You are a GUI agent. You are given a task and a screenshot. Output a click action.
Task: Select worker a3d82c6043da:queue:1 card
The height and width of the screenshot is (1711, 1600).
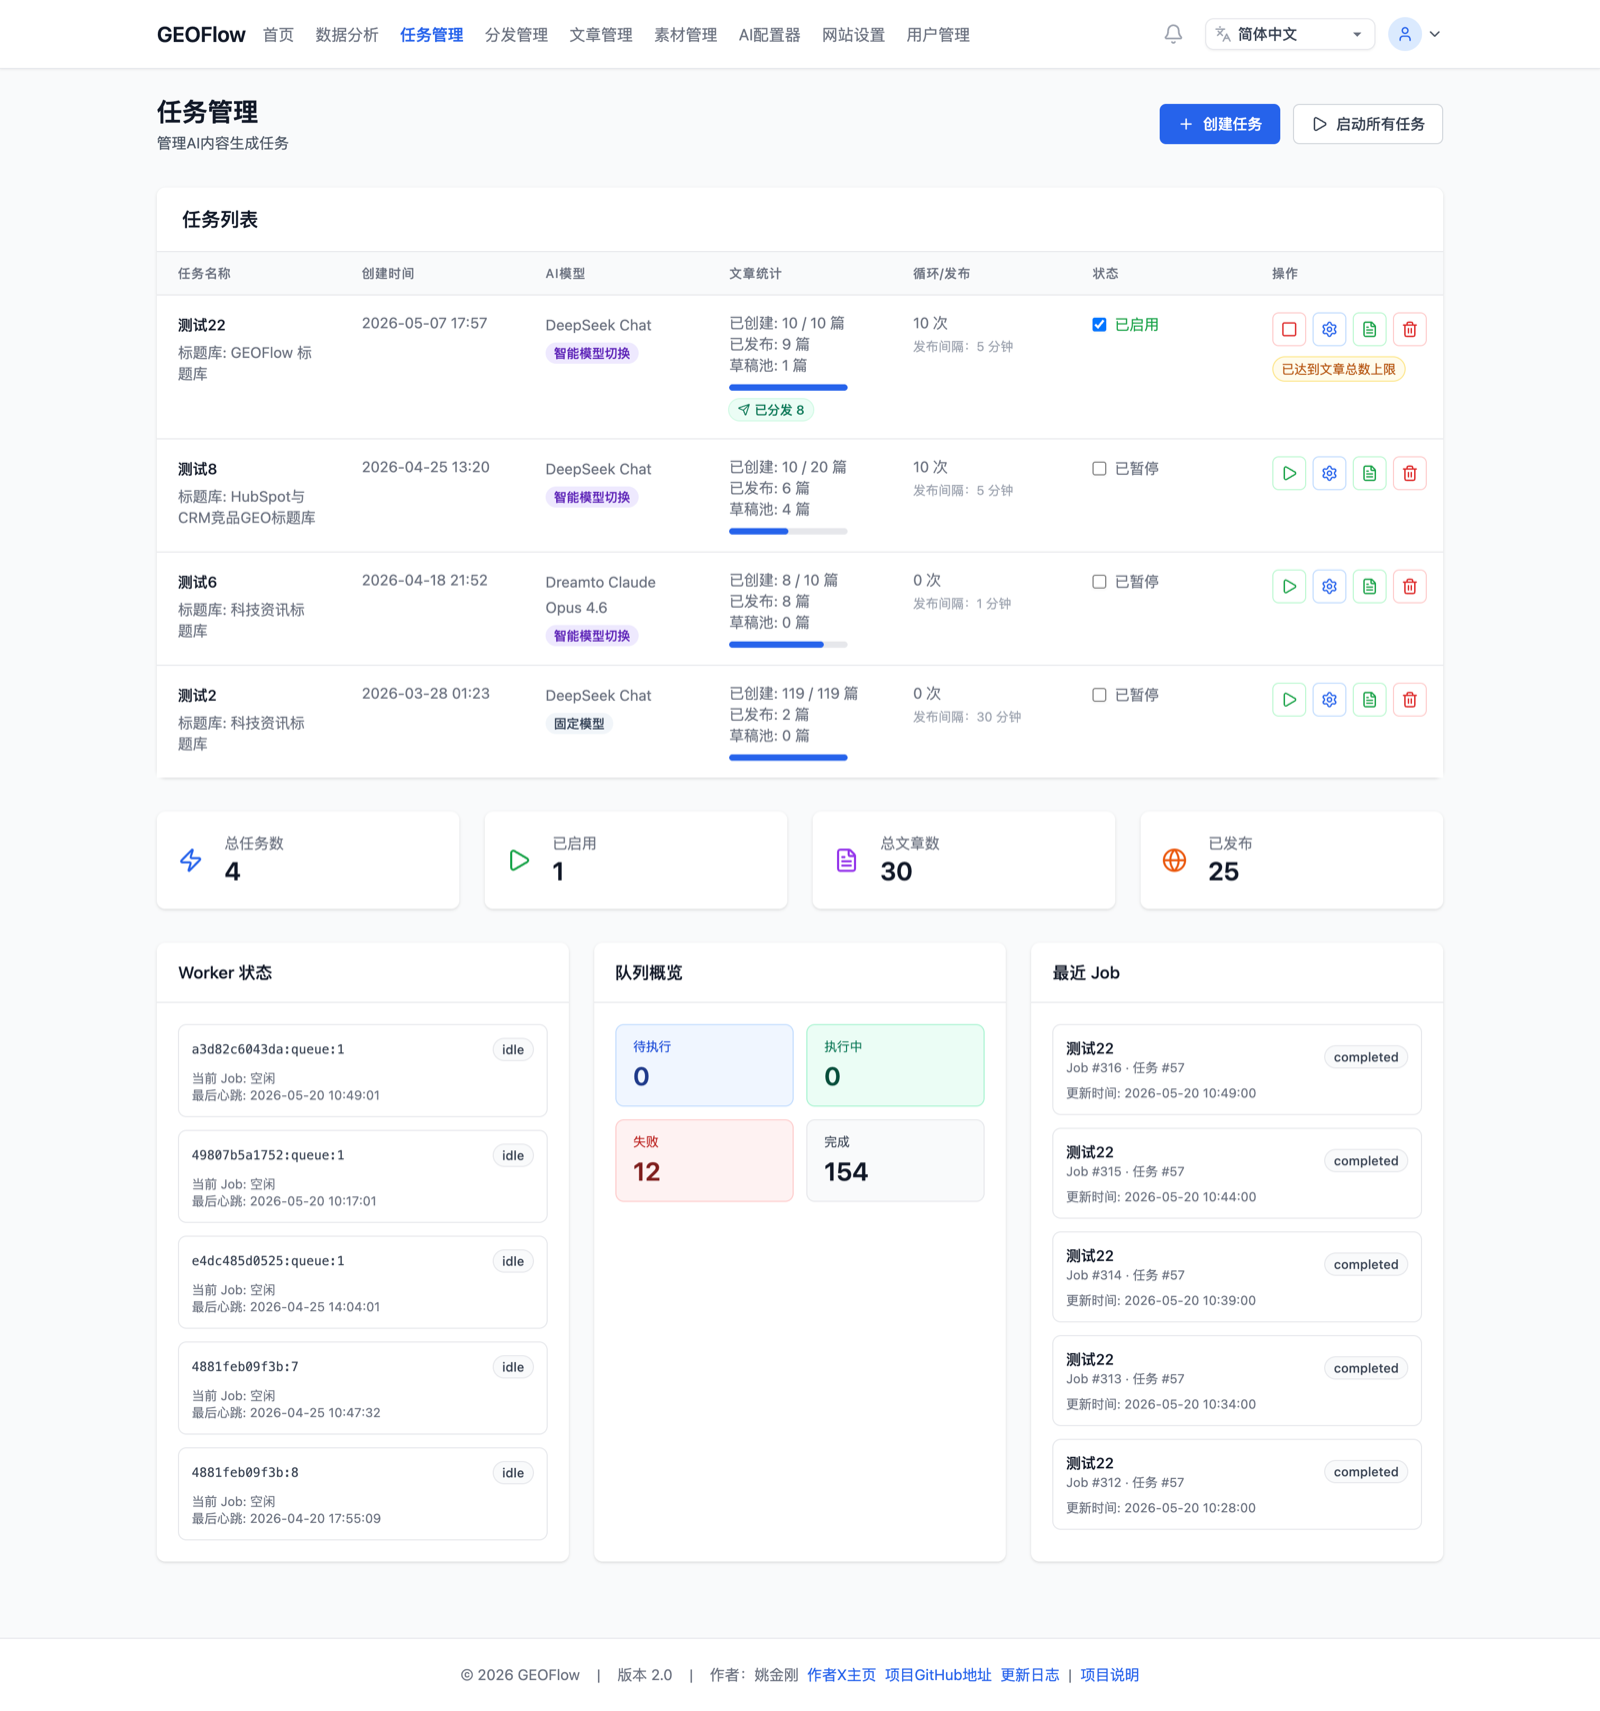click(363, 1070)
